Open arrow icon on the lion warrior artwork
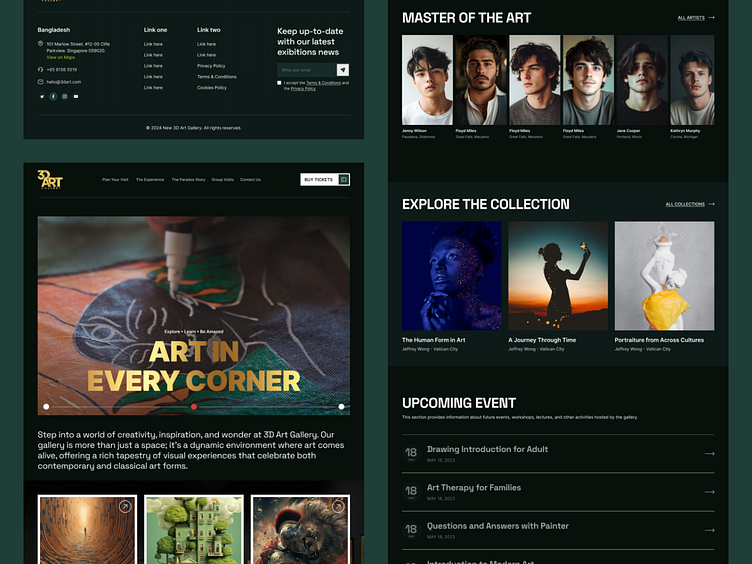The width and height of the screenshot is (752, 564). tap(338, 506)
